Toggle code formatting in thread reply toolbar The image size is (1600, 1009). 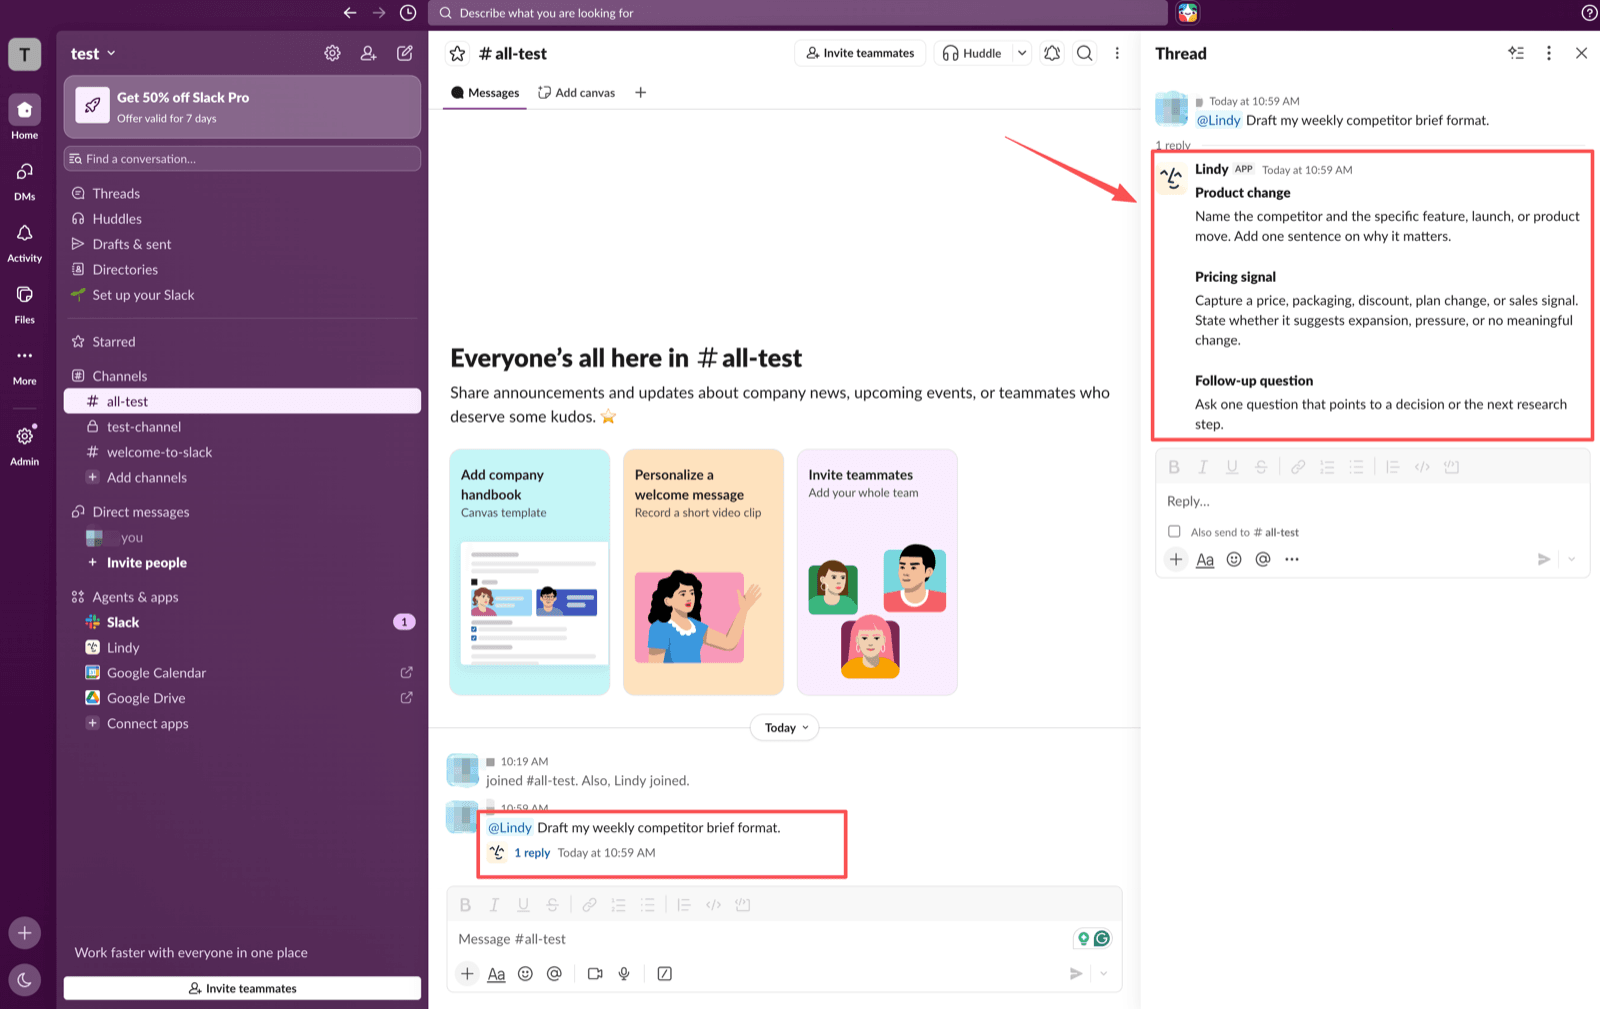coord(1422,467)
